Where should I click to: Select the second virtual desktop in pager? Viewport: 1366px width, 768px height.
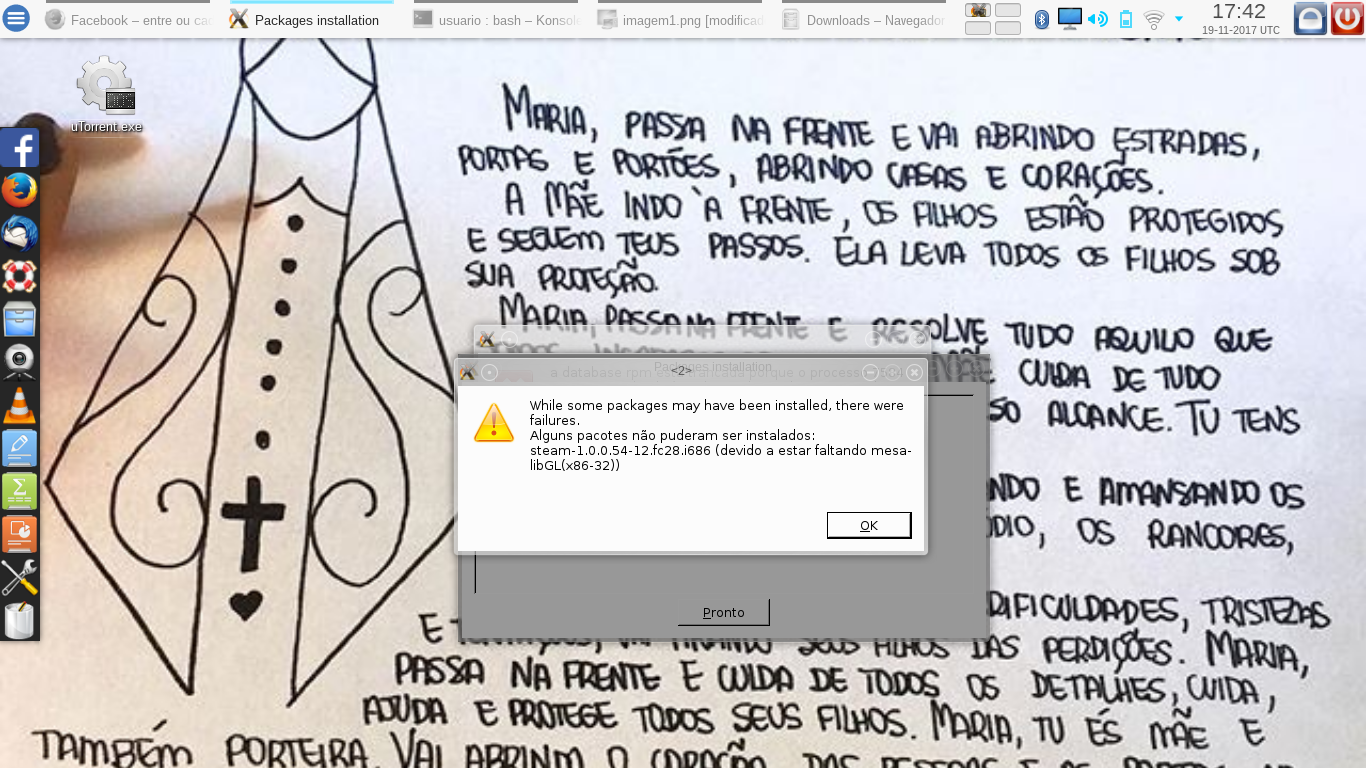click(x=1008, y=10)
